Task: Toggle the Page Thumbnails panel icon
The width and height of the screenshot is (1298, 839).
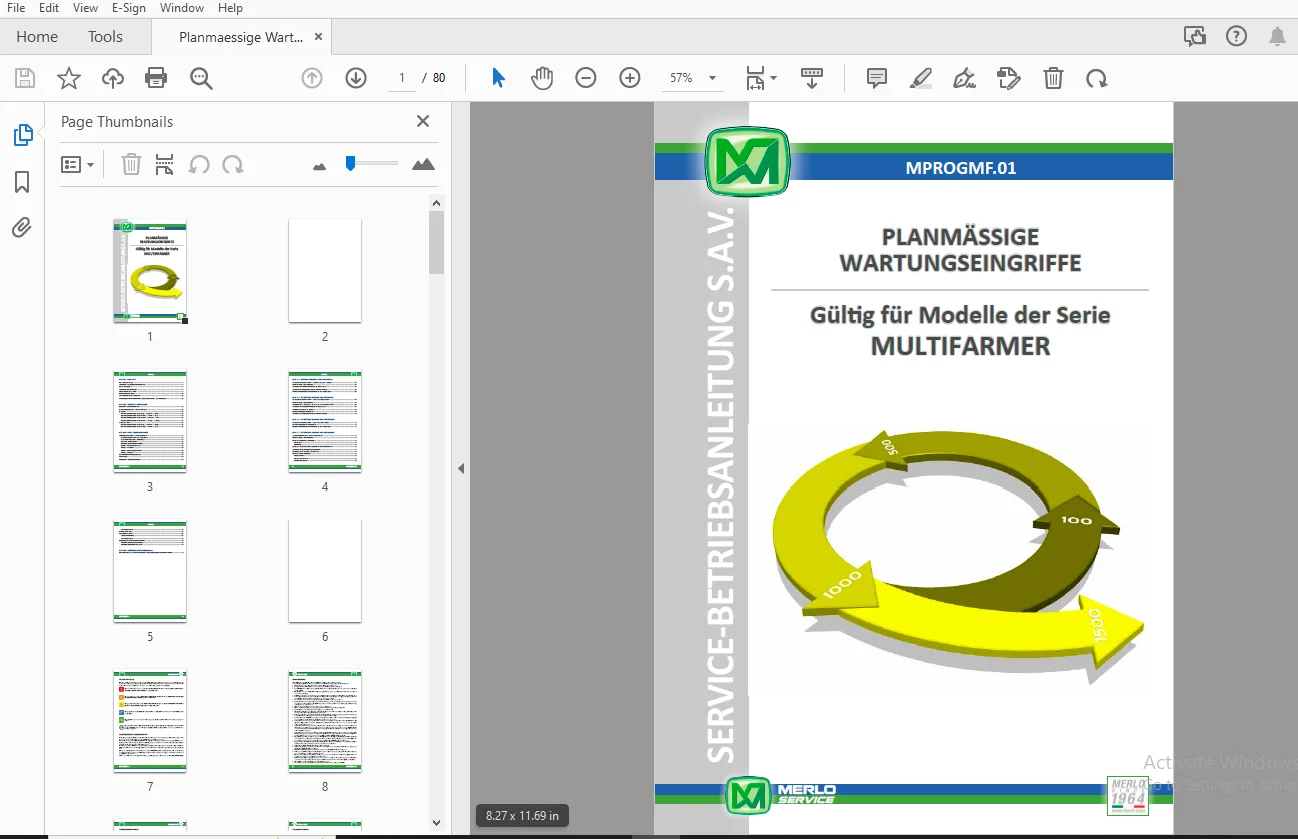Action: point(22,135)
